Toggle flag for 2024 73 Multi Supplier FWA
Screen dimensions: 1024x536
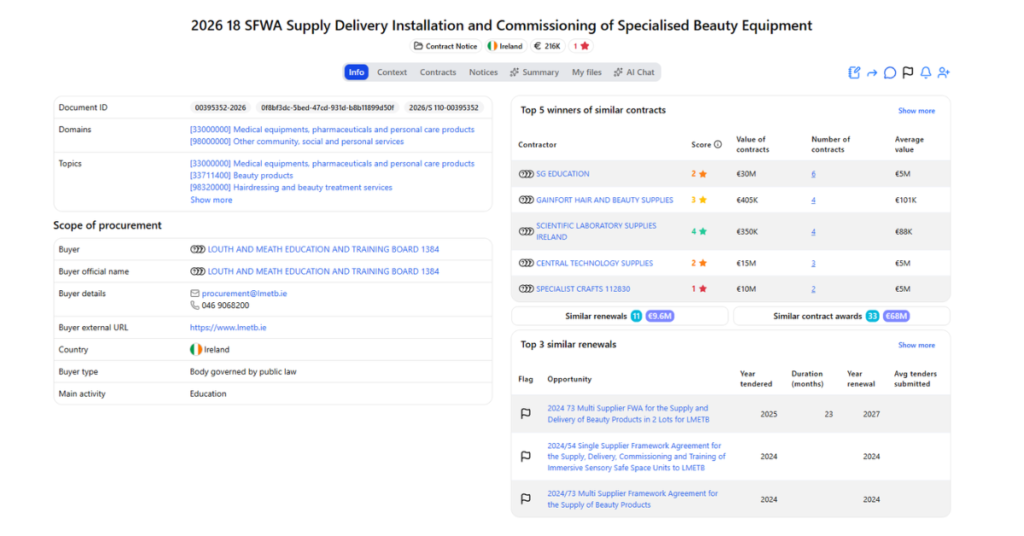[x=526, y=413]
